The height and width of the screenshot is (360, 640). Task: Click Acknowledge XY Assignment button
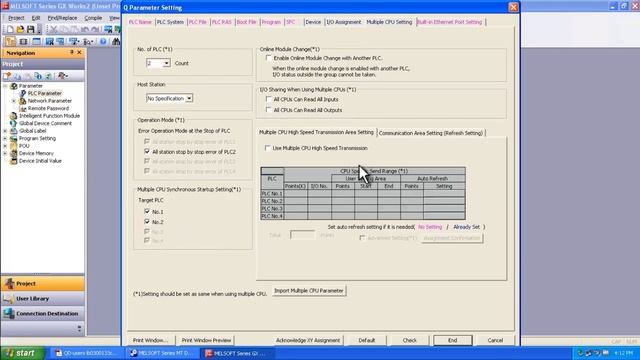pos(308,340)
